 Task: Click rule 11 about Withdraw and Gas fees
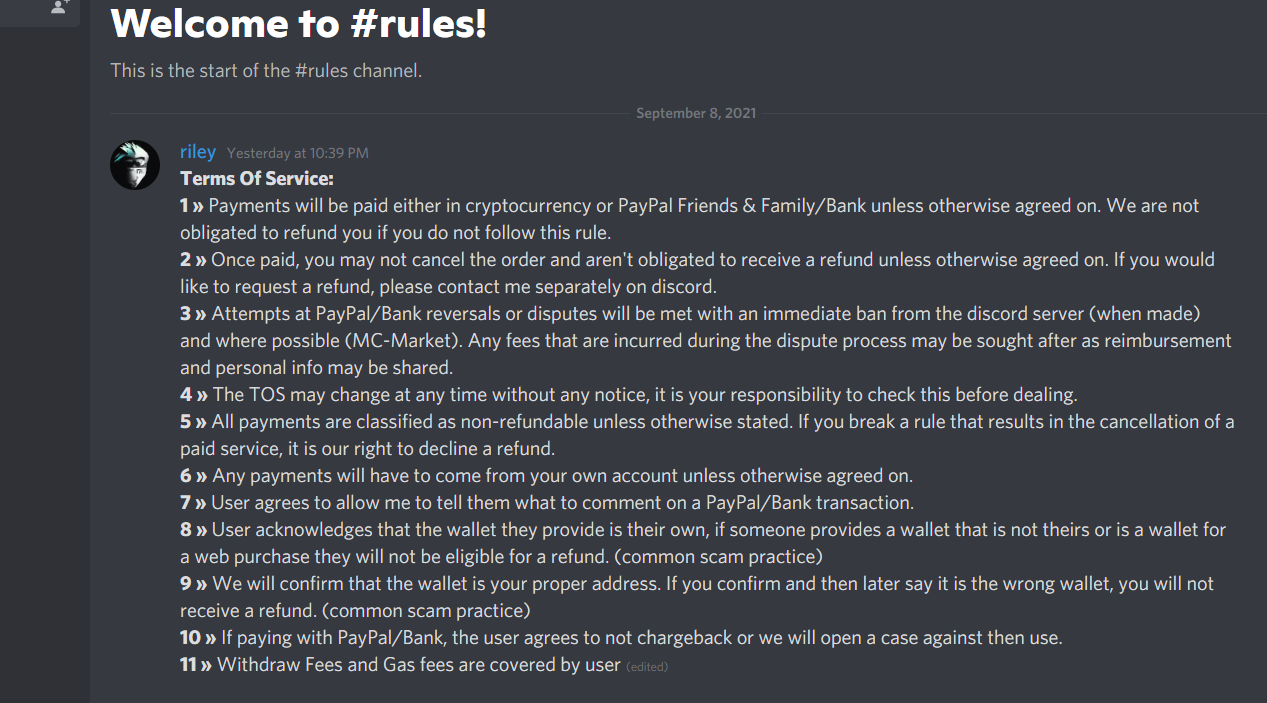click(400, 665)
